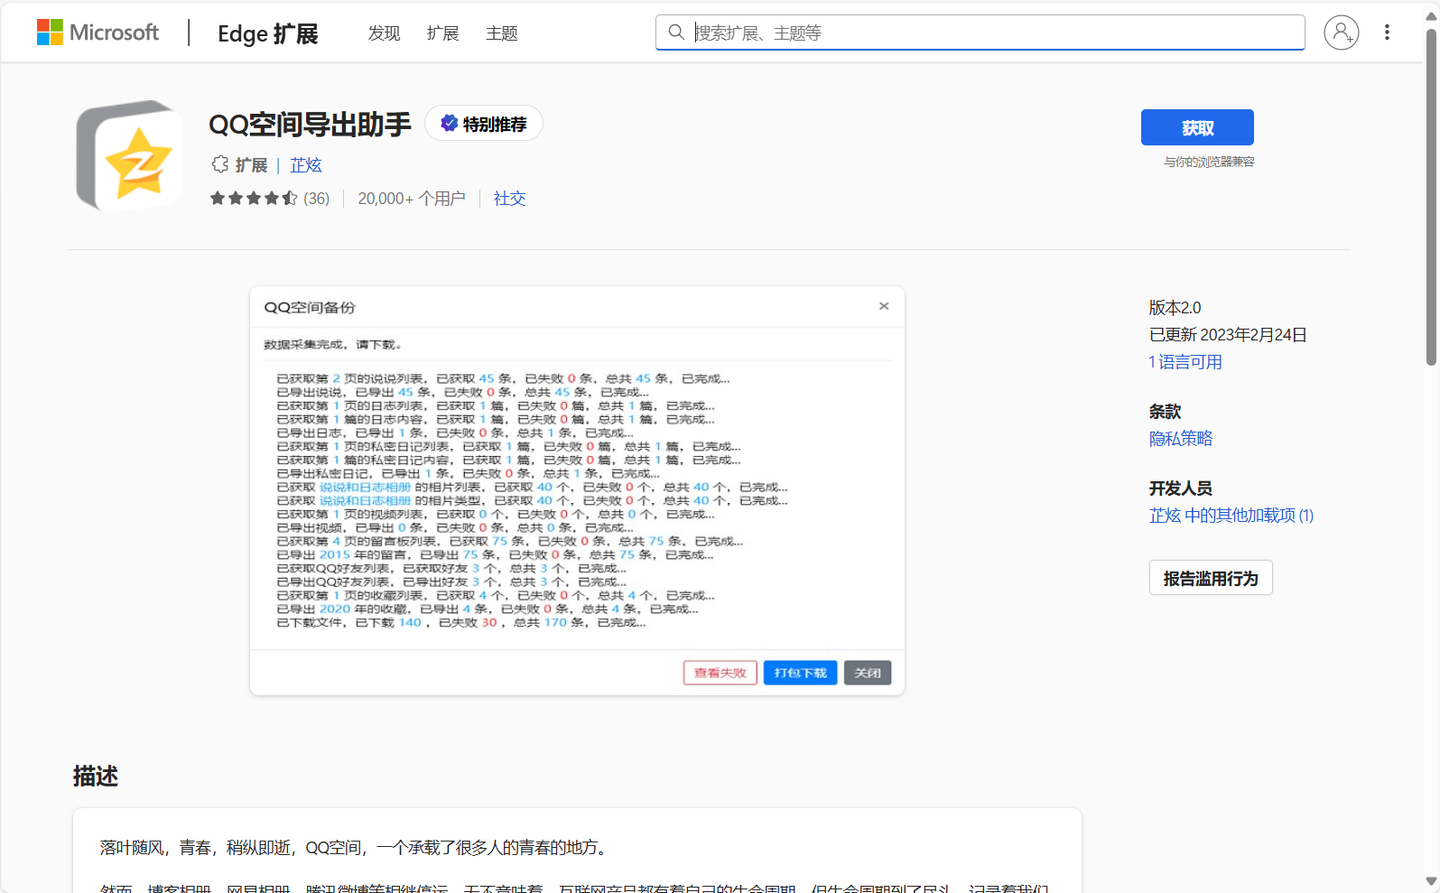The image size is (1440, 893).
Task: Click 关闭 button in the screenshot
Action: point(867,673)
